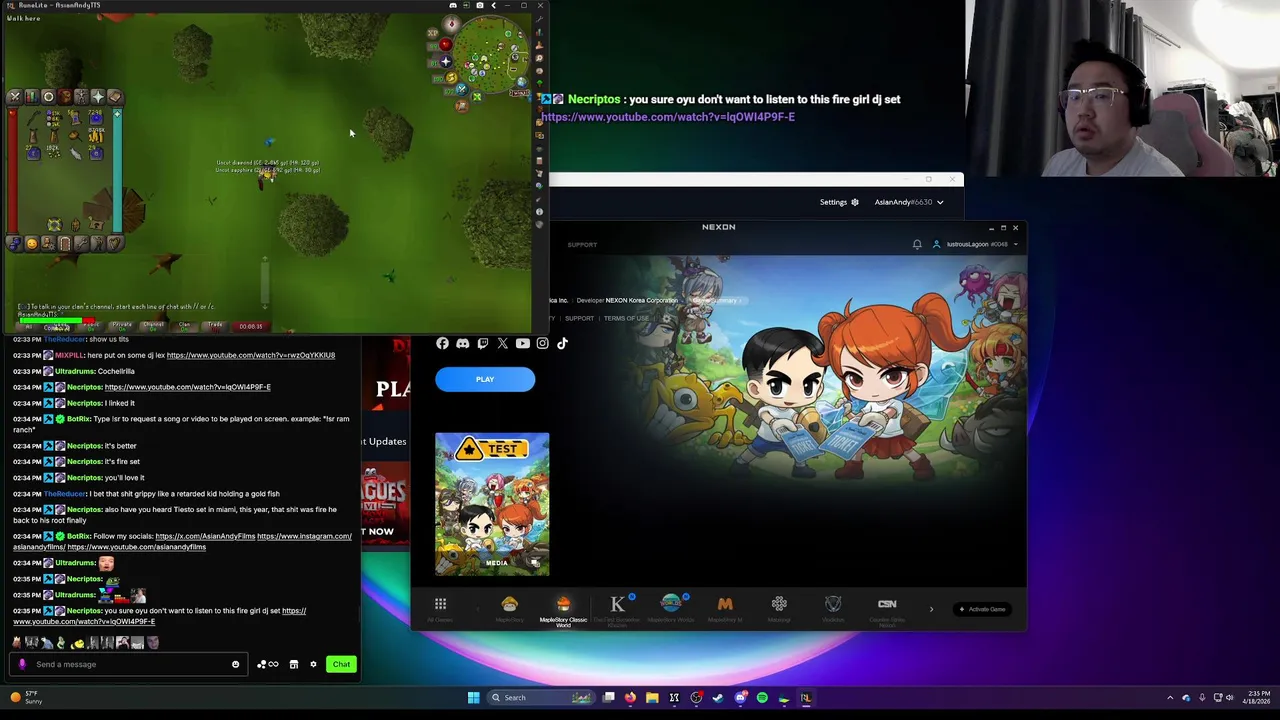Show hidden icons chevron in Windows system tray
Image resolution: width=1280 pixels, height=720 pixels.
pos(1170,697)
